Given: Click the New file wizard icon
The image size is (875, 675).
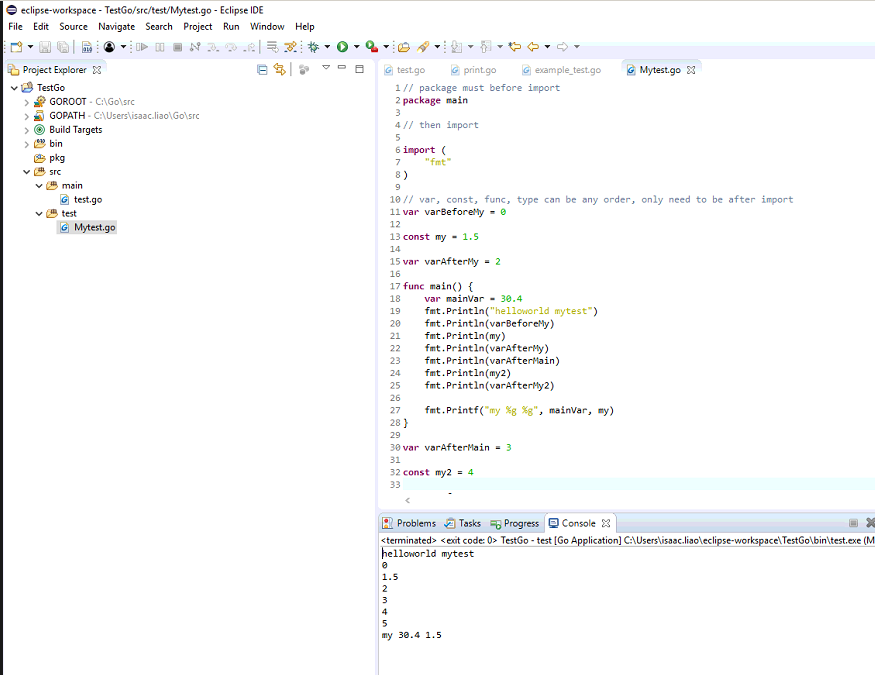Looking at the screenshot, I should click(x=17, y=47).
